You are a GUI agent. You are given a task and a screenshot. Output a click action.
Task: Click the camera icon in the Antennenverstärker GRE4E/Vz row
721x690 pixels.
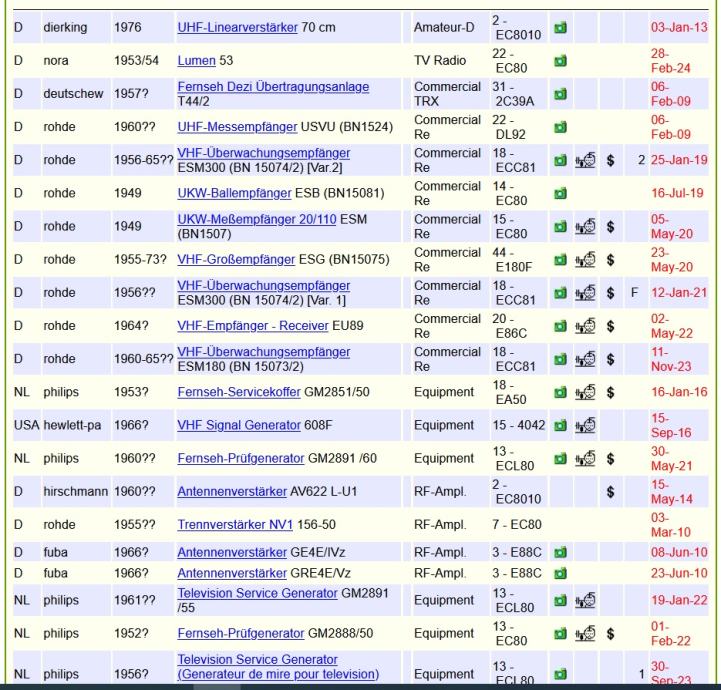pyautogui.click(x=561, y=574)
